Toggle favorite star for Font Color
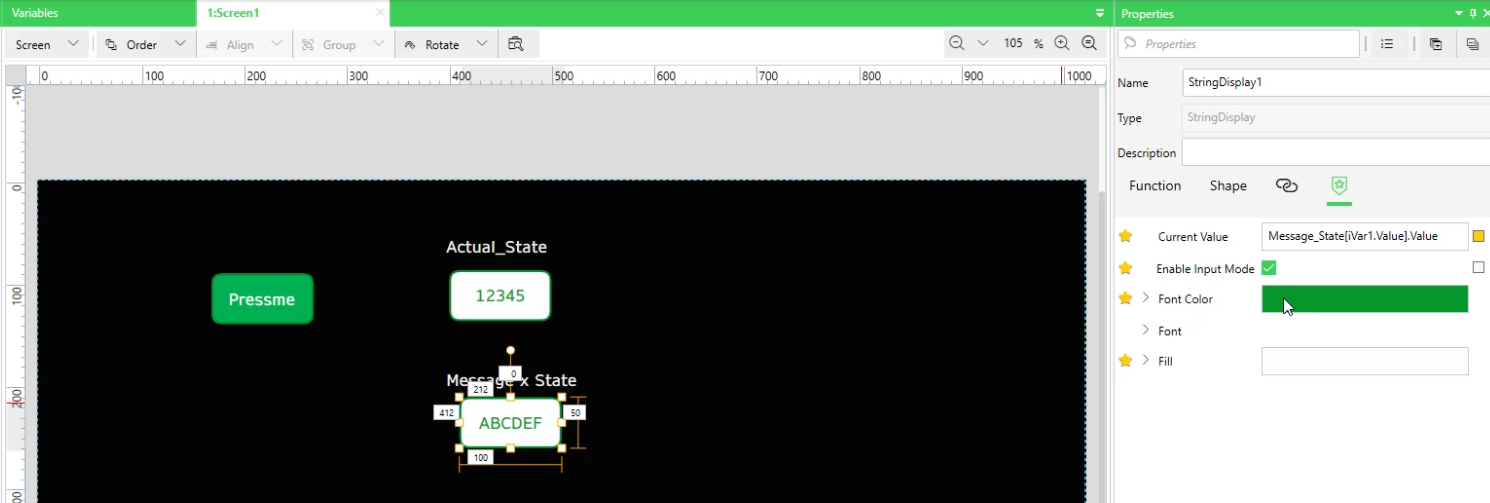Viewport: 1490px width, 503px height. coord(1125,298)
